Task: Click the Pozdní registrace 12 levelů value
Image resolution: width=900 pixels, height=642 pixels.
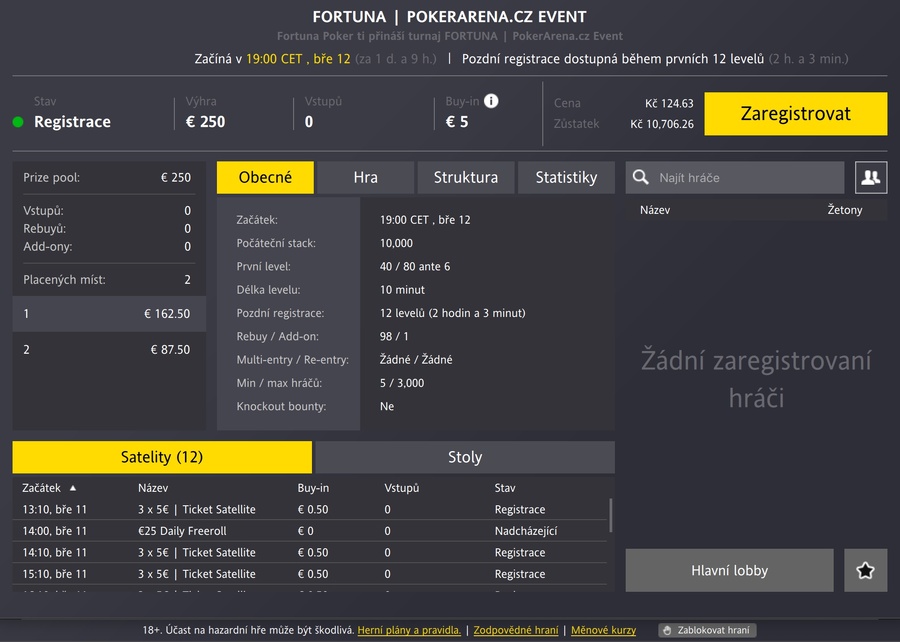Action: (x=452, y=313)
